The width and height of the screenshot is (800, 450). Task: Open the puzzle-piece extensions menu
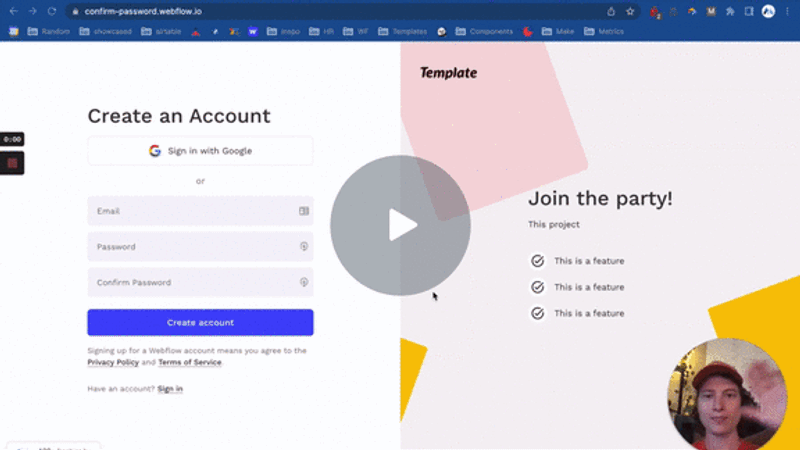coord(730,11)
